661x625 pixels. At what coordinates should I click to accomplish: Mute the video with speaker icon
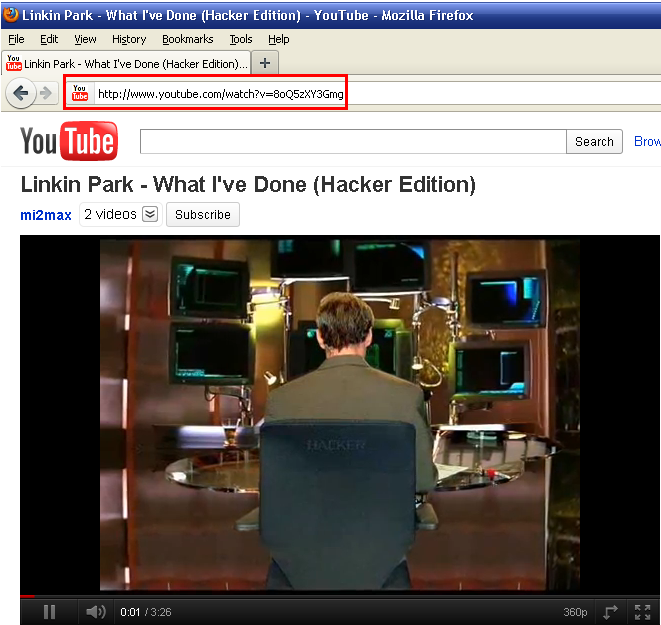pos(96,612)
